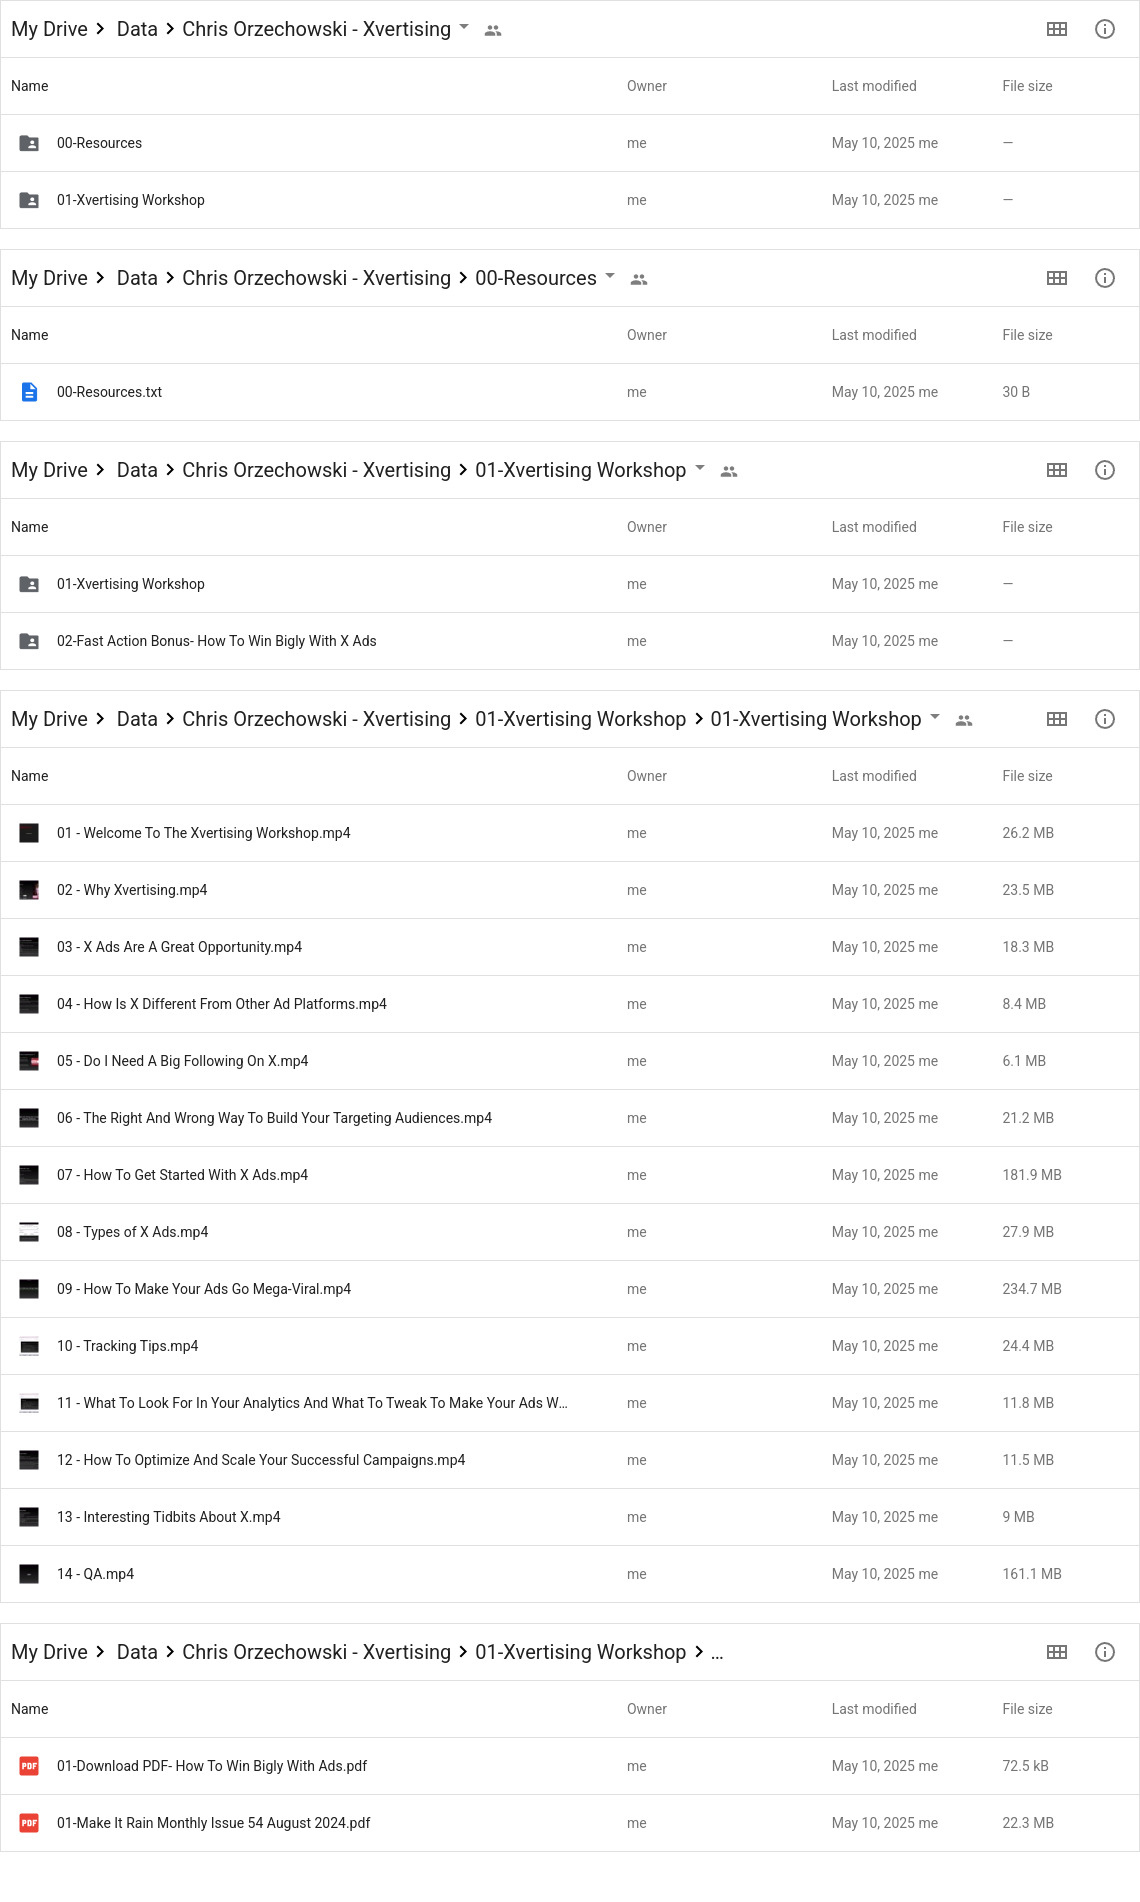Select 07 - How To Get Started With X Ads.mp4
This screenshot has width=1140, height=1902.
click(x=570, y=1175)
